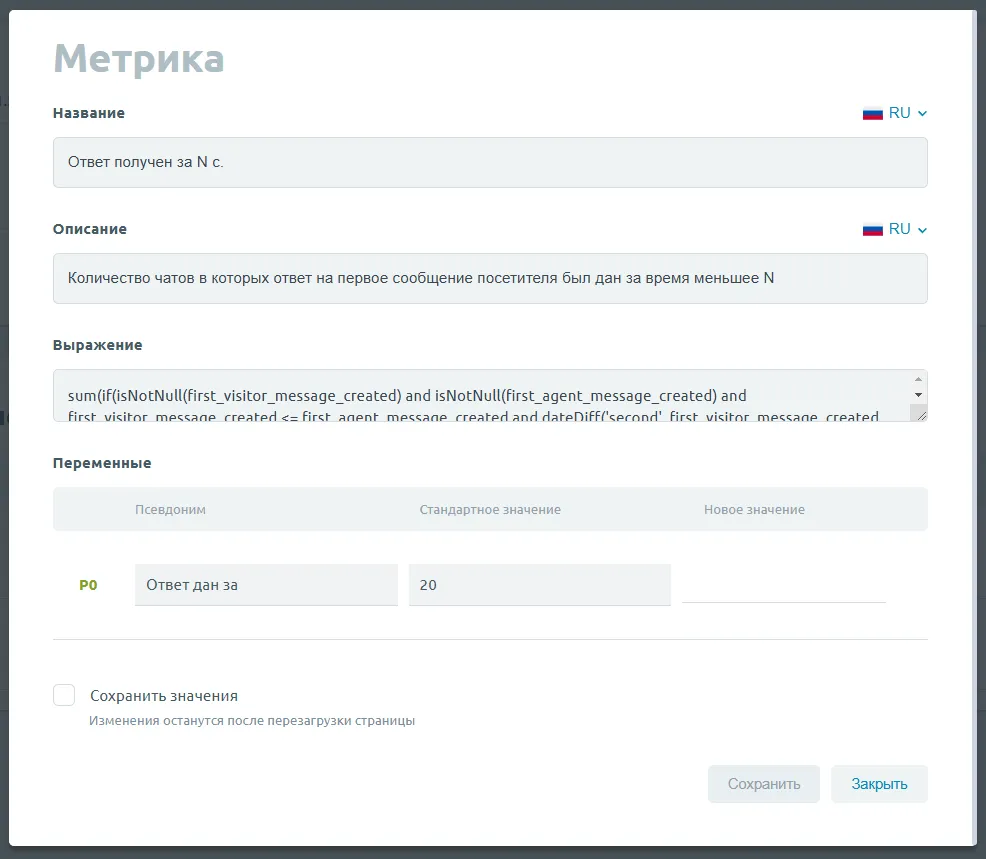Click the empty Новое значение input for P0
Screen dimensions: 986x859
click(x=783, y=584)
